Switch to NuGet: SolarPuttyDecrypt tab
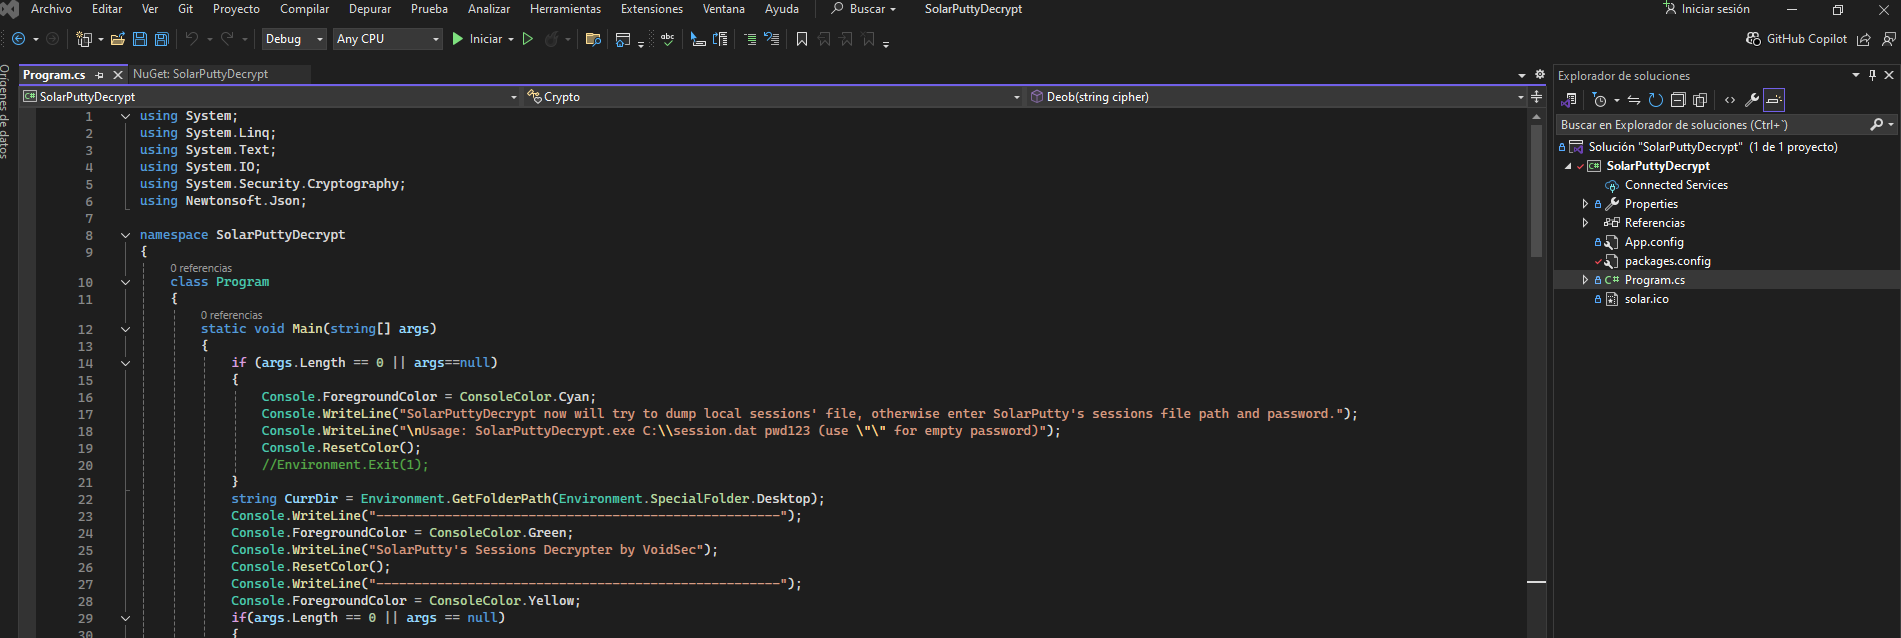This screenshot has width=1901, height=638. [x=201, y=74]
